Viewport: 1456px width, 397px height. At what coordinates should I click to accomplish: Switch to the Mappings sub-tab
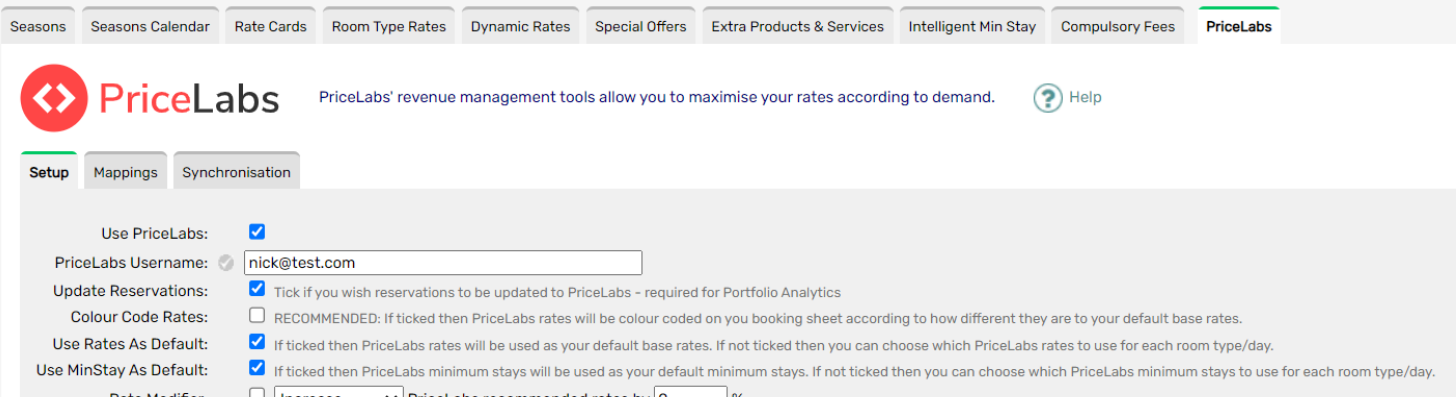126,172
